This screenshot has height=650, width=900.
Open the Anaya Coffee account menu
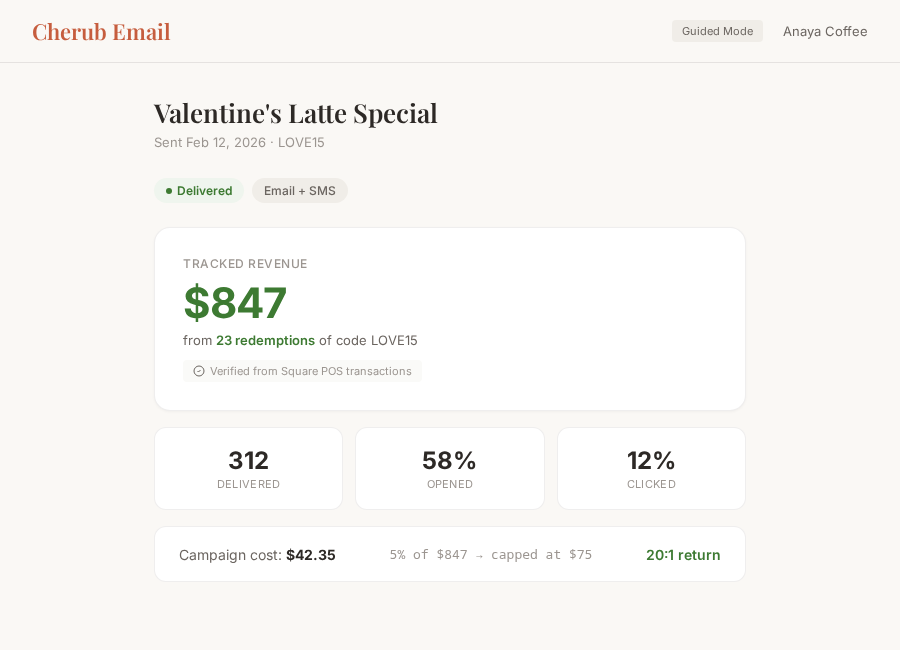click(x=825, y=31)
